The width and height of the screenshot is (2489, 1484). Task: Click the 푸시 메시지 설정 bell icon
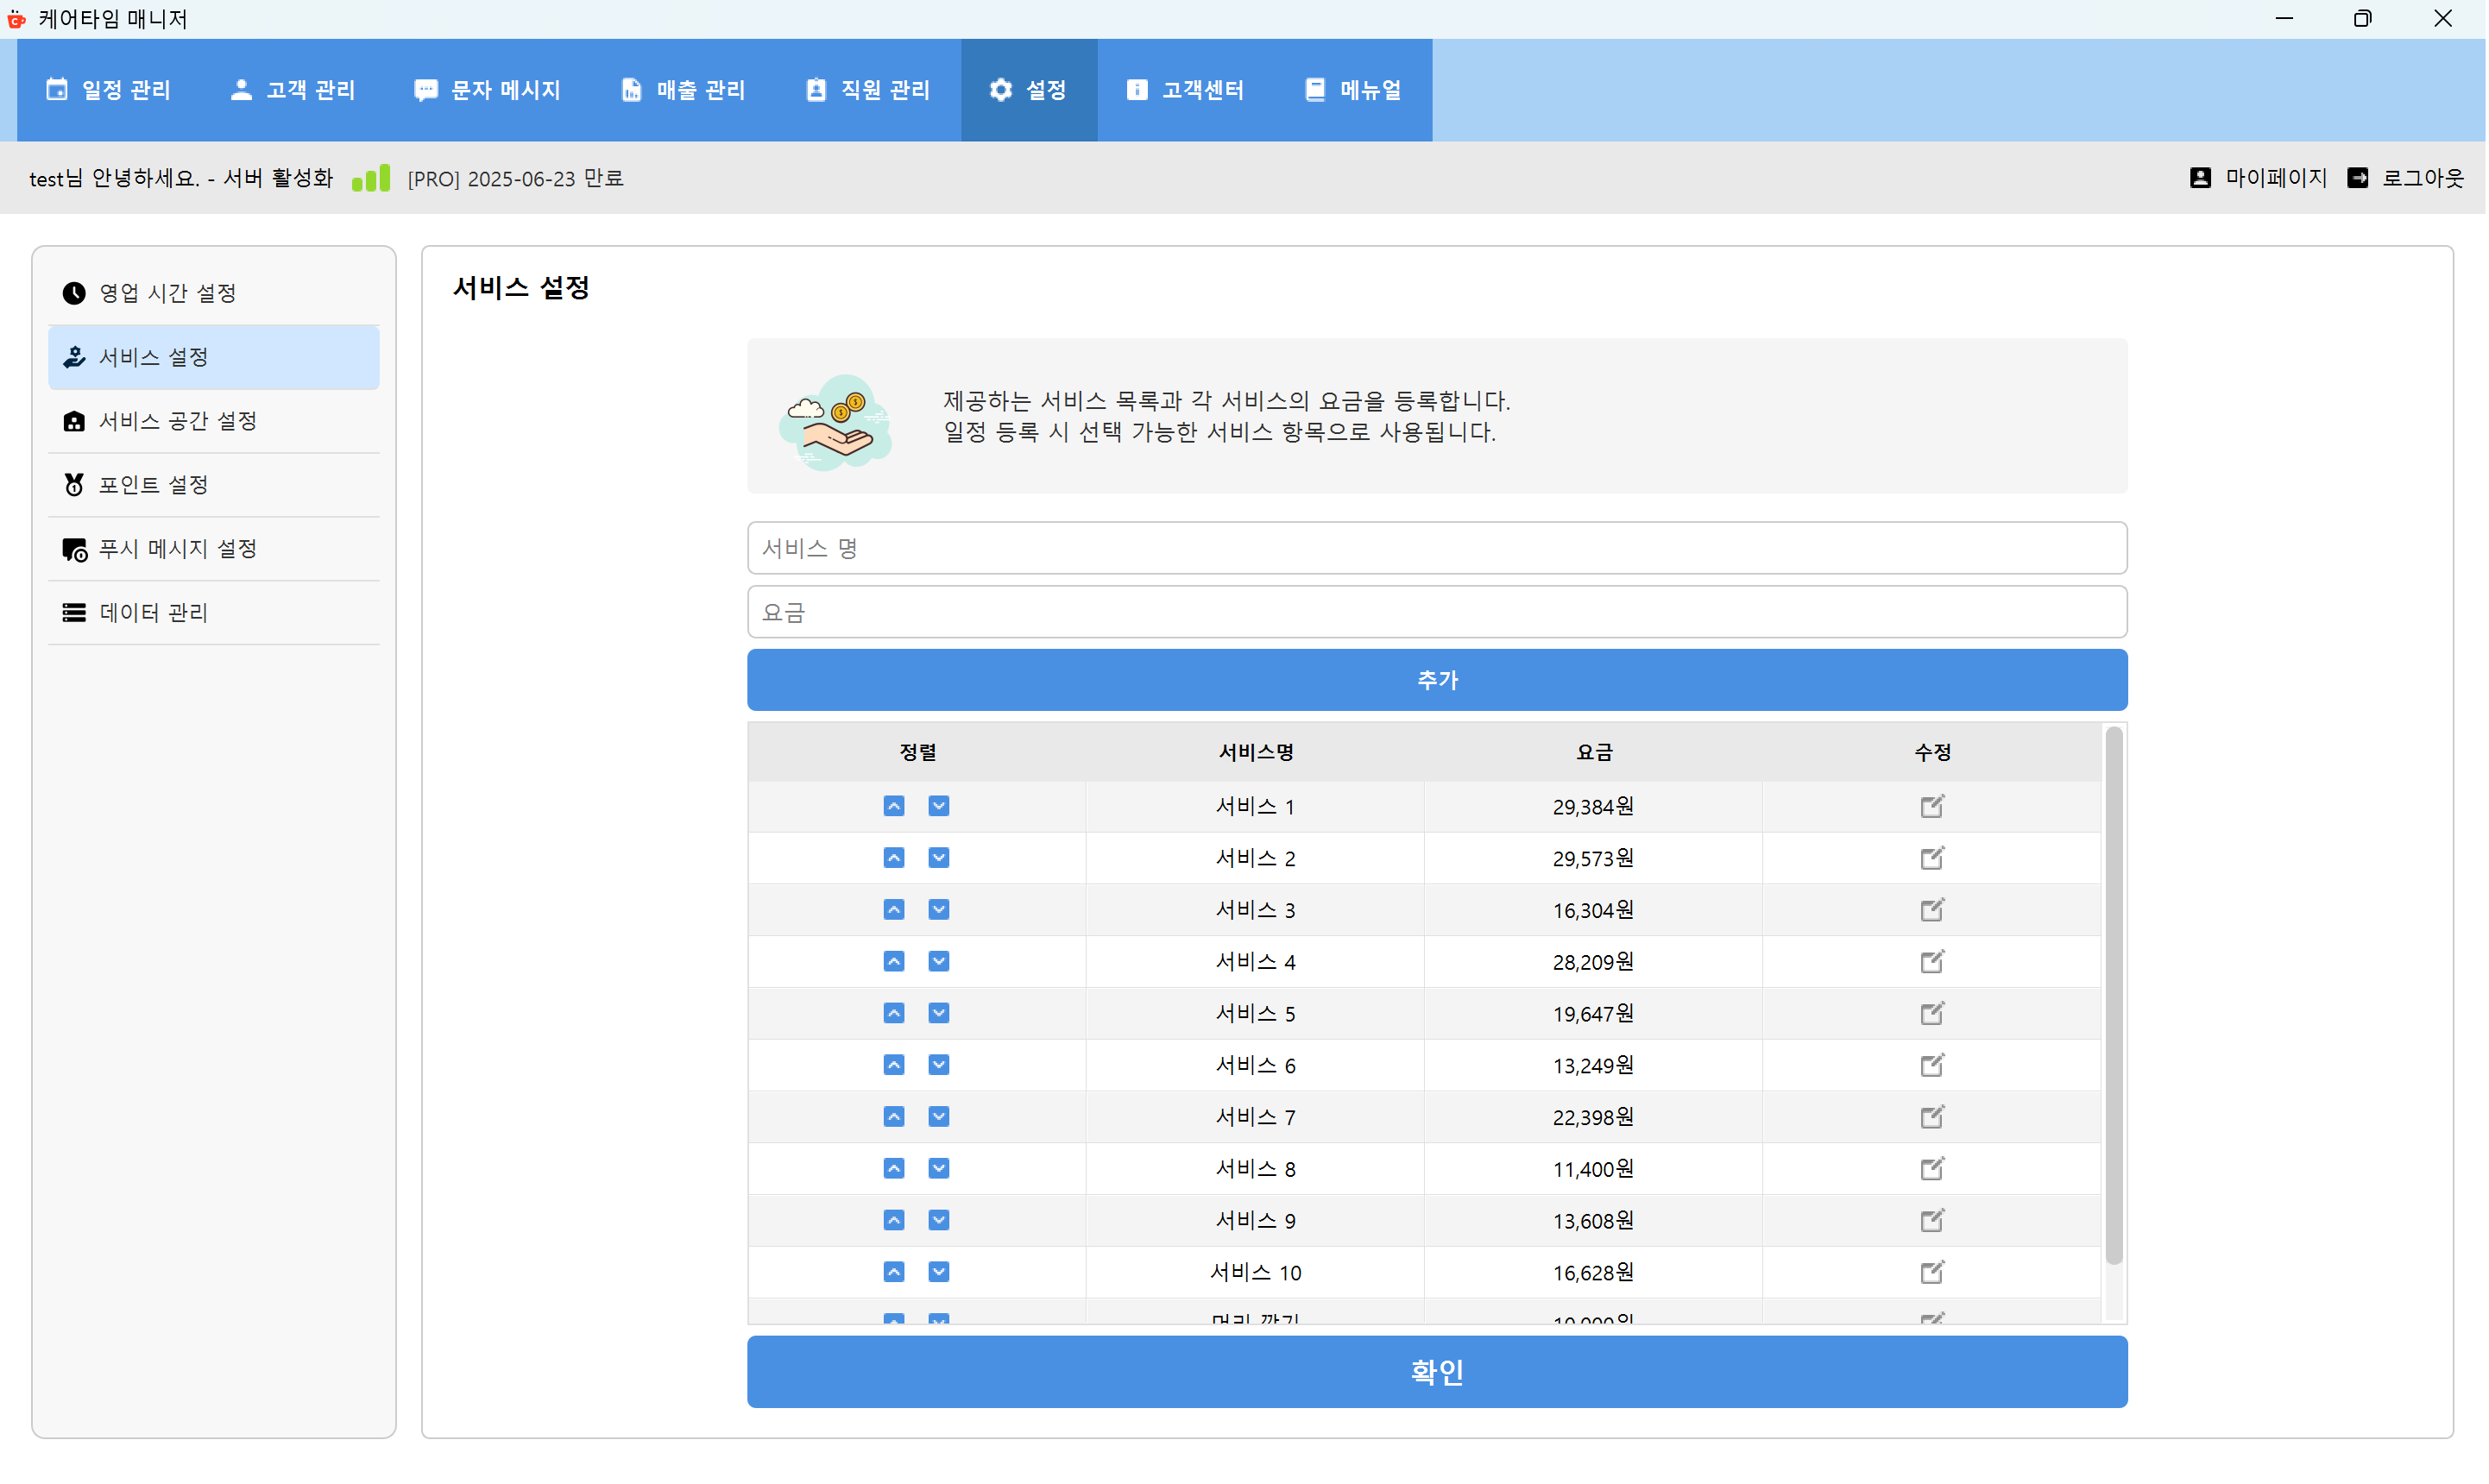tap(75, 549)
